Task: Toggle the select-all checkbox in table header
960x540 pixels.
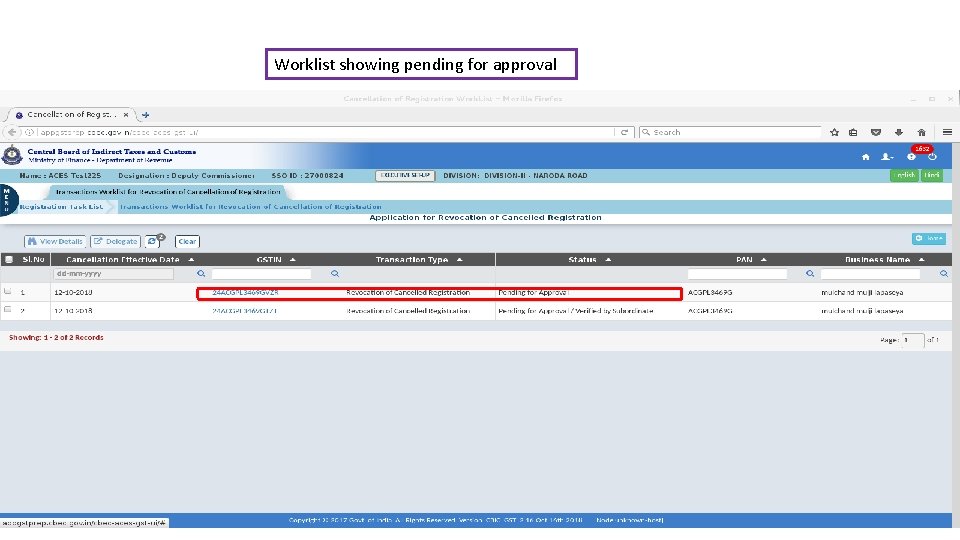Action: [x=9, y=260]
